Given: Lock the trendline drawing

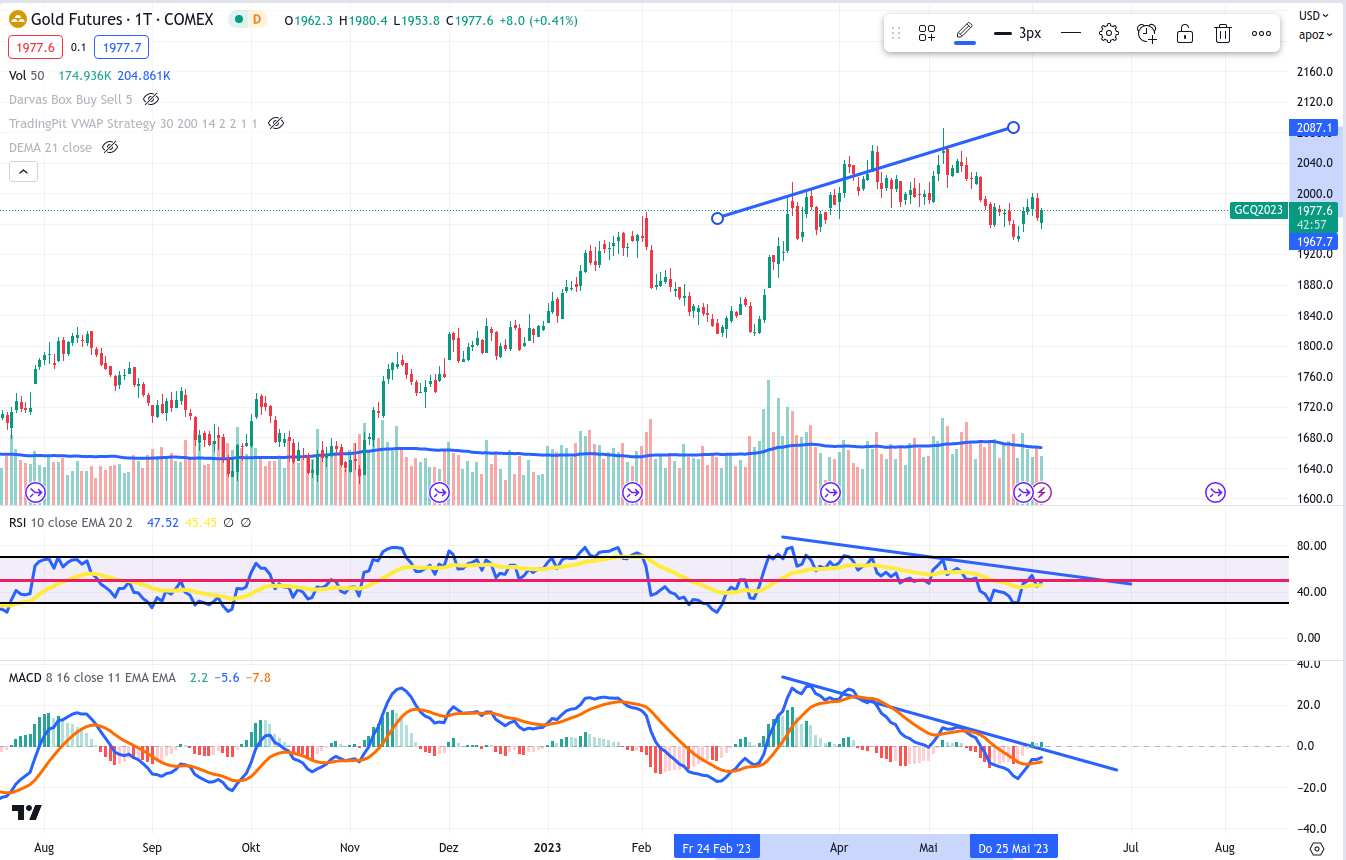Looking at the screenshot, I should [x=1184, y=32].
